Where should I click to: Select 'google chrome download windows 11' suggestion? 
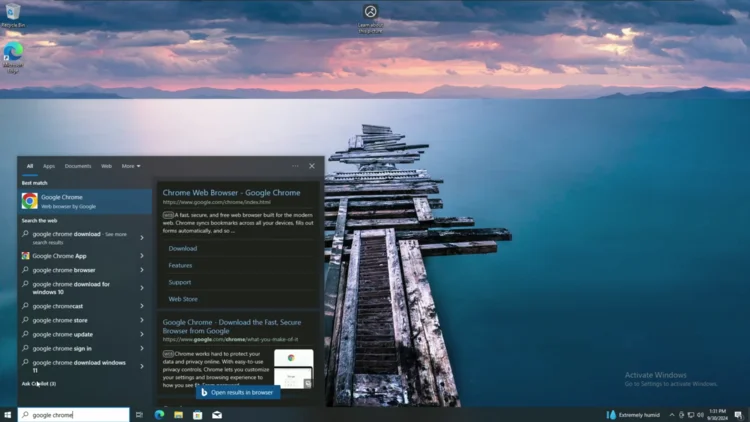tap(79, 366)
